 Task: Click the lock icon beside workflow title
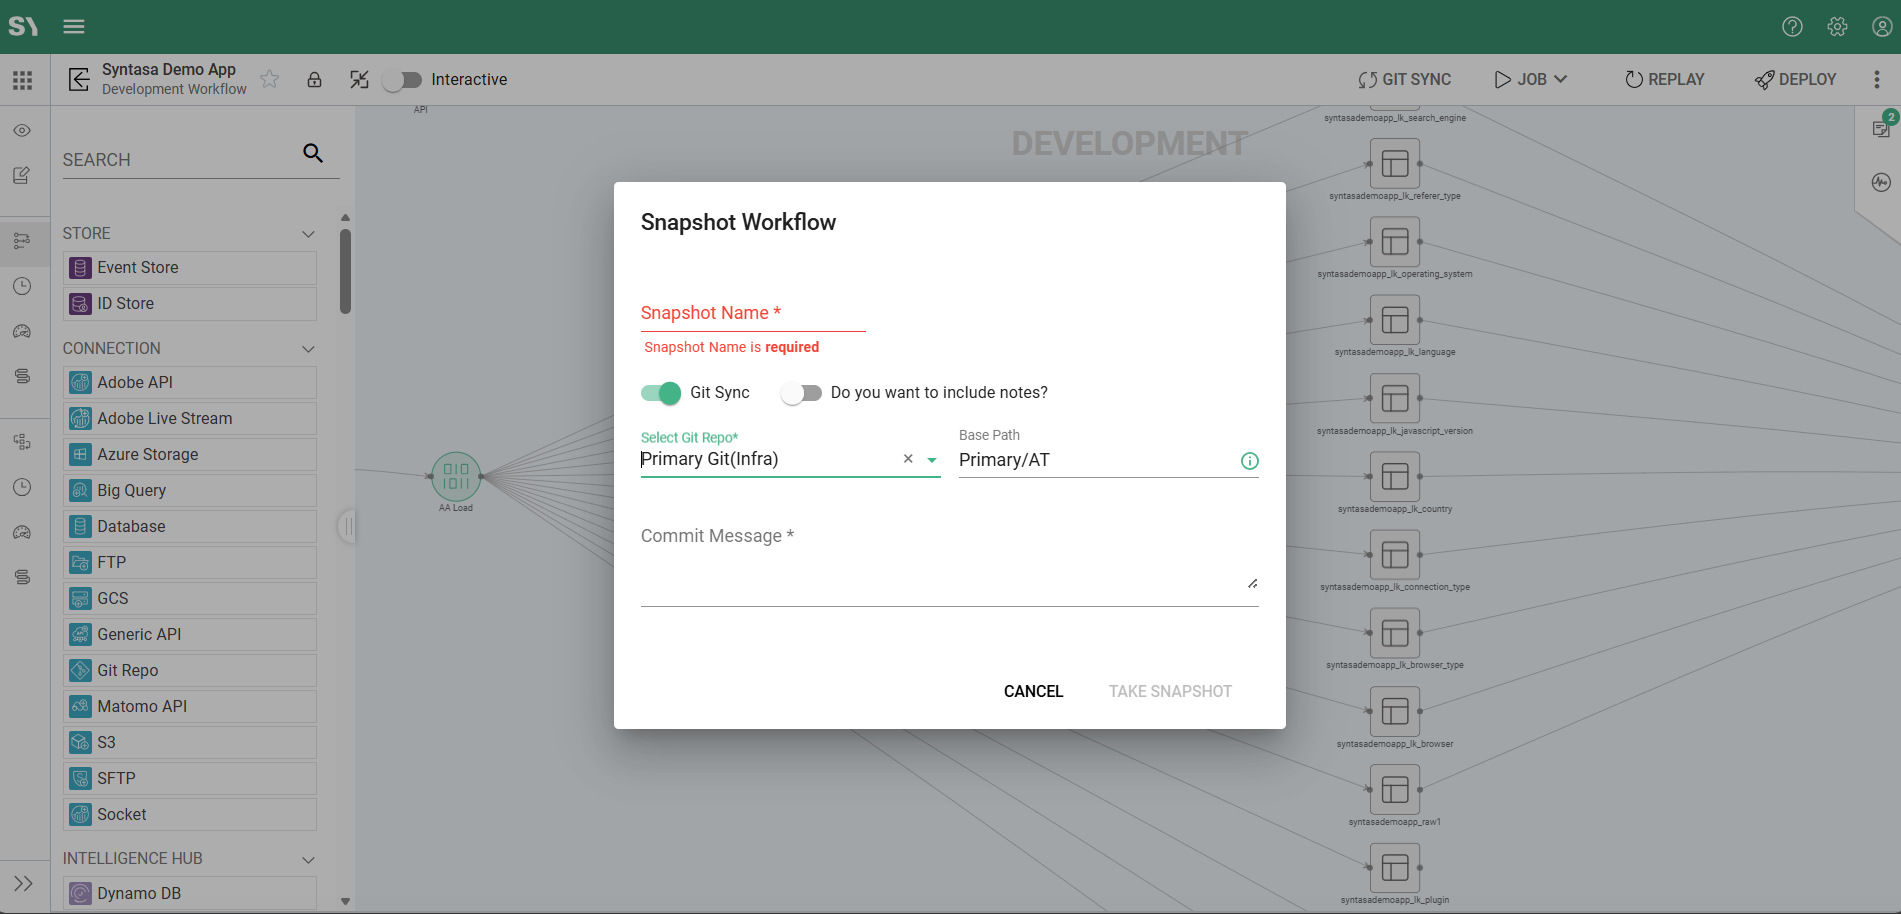(x=314, y=80)
